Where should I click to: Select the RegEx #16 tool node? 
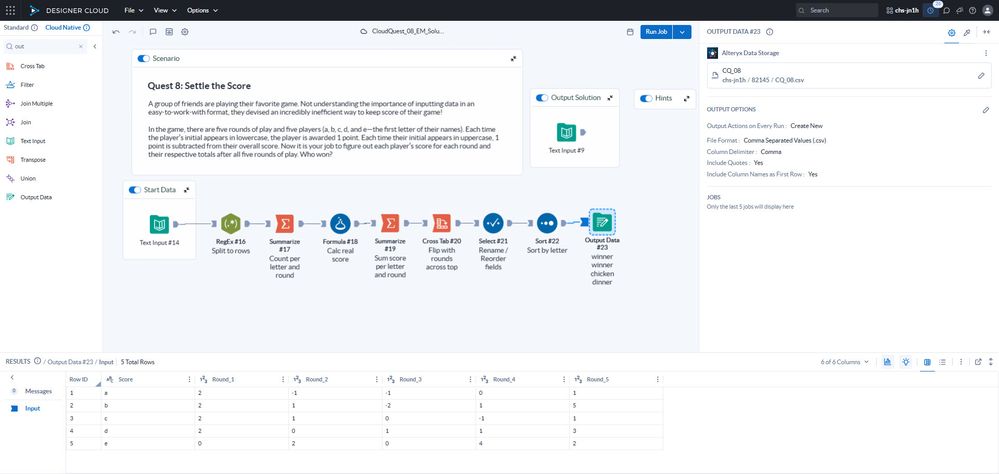(230, 224)
